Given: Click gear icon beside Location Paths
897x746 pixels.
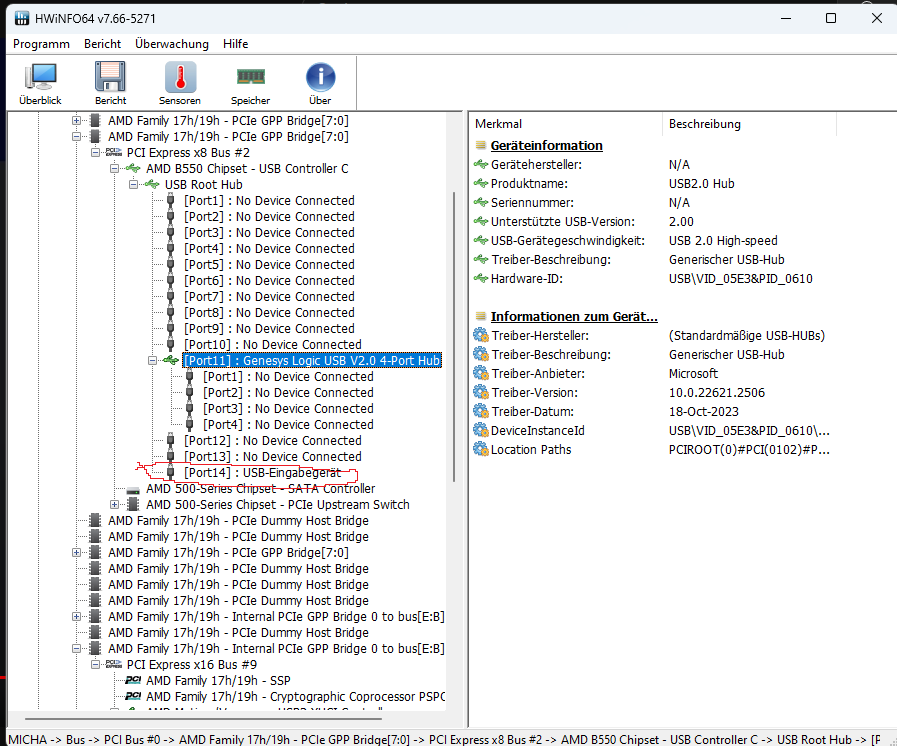Looking at the screenshot, I should (x=481, y=449).
